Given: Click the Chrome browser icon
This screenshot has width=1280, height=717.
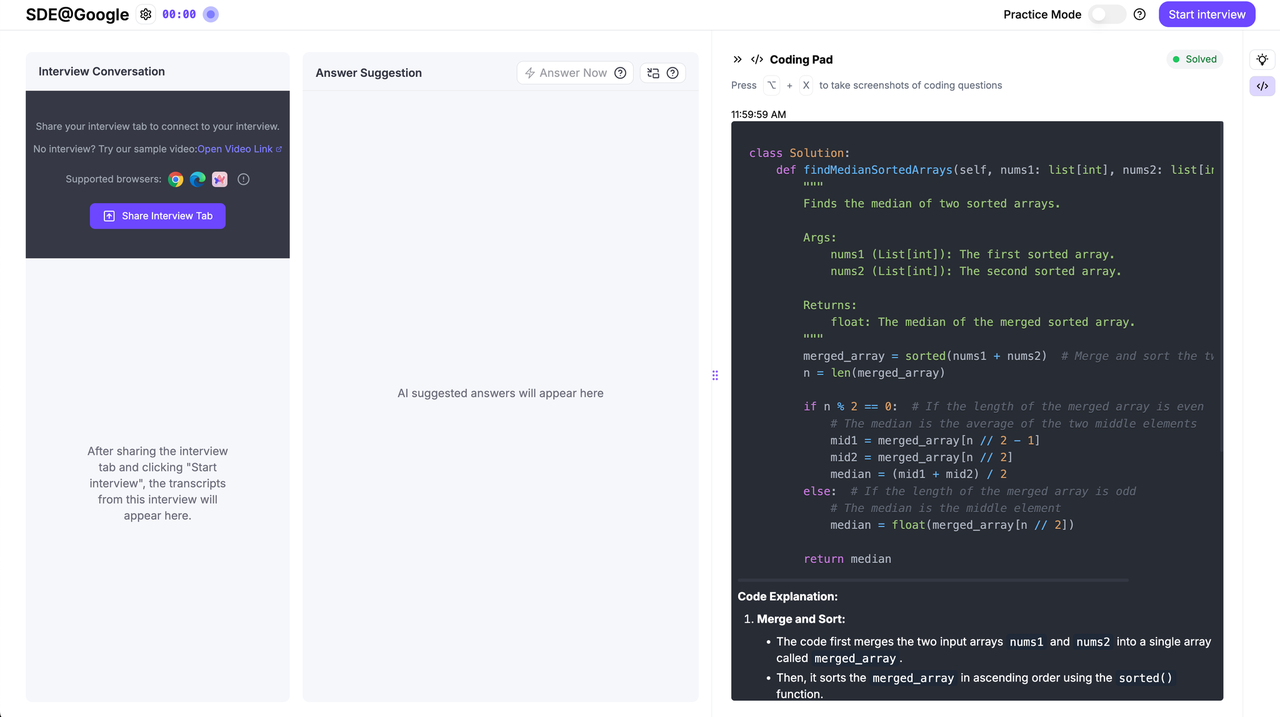Looking at the screenshot, I should (x=176, y=180).
